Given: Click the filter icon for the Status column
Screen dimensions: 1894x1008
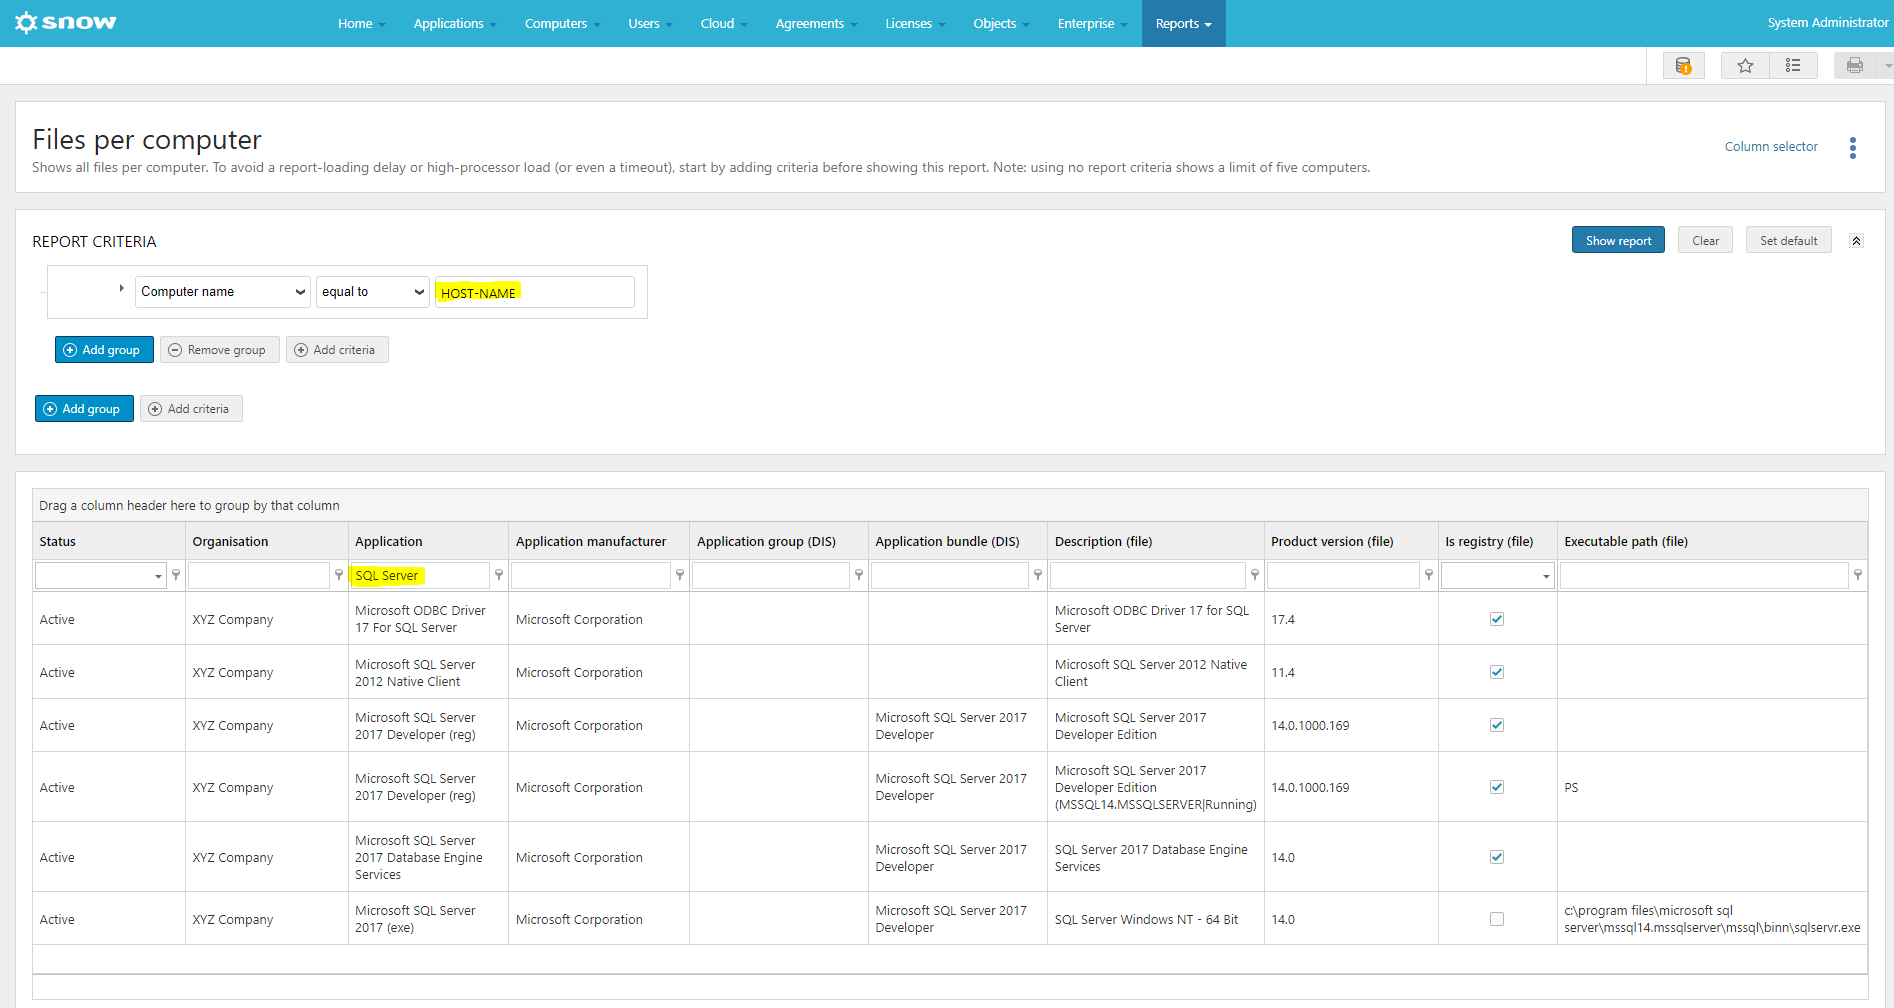Looking at the screenshot, I should [x=176, y=575].
